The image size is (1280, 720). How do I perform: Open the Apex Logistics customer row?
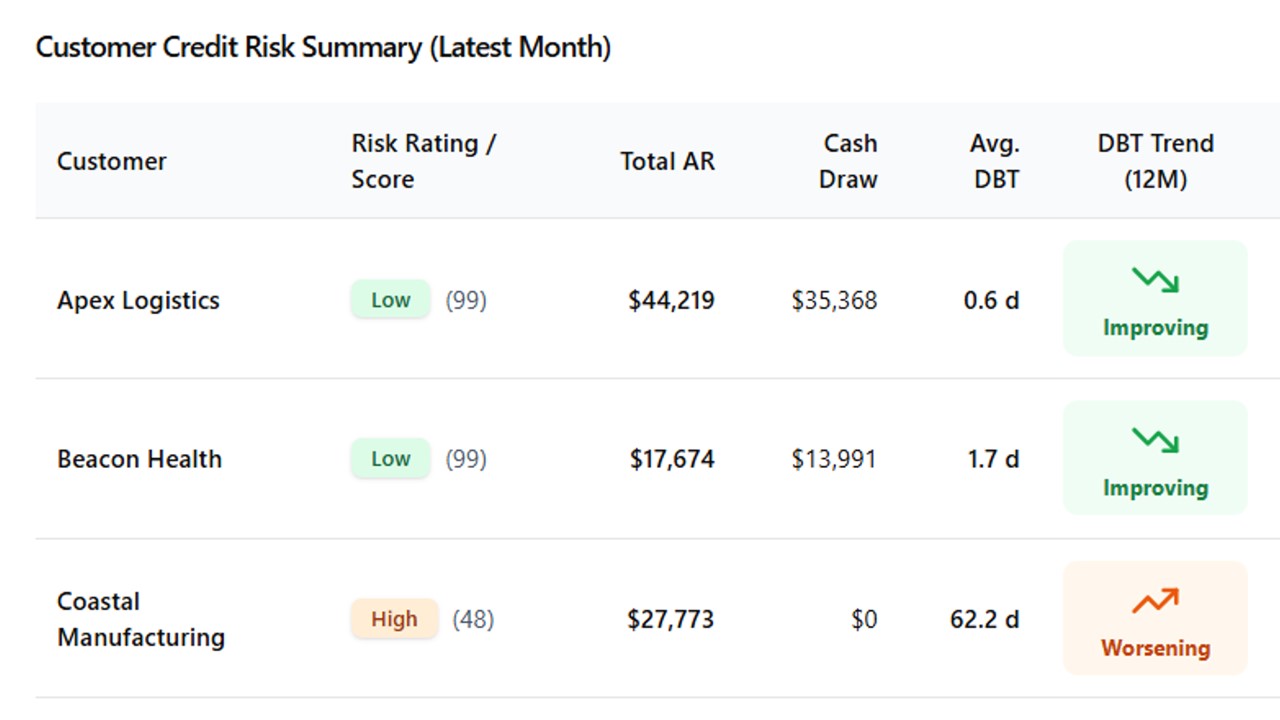coord(138,300)
